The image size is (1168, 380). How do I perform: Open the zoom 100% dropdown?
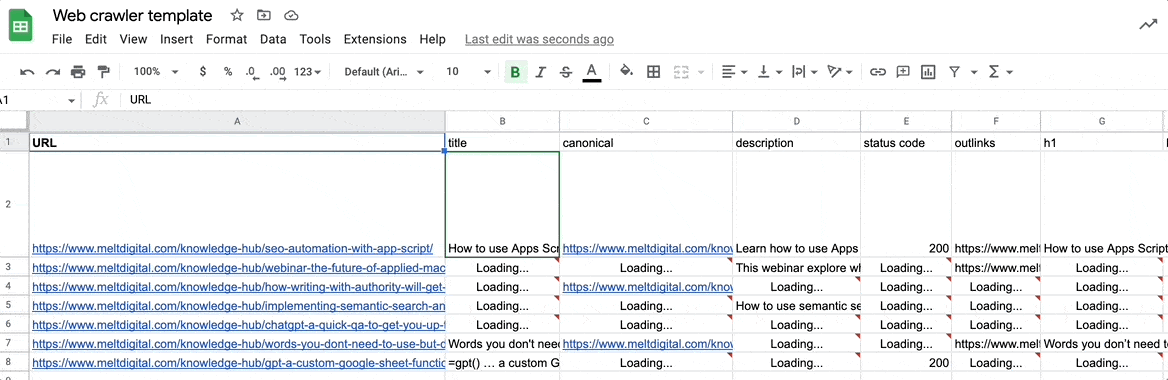click(156, 72)
